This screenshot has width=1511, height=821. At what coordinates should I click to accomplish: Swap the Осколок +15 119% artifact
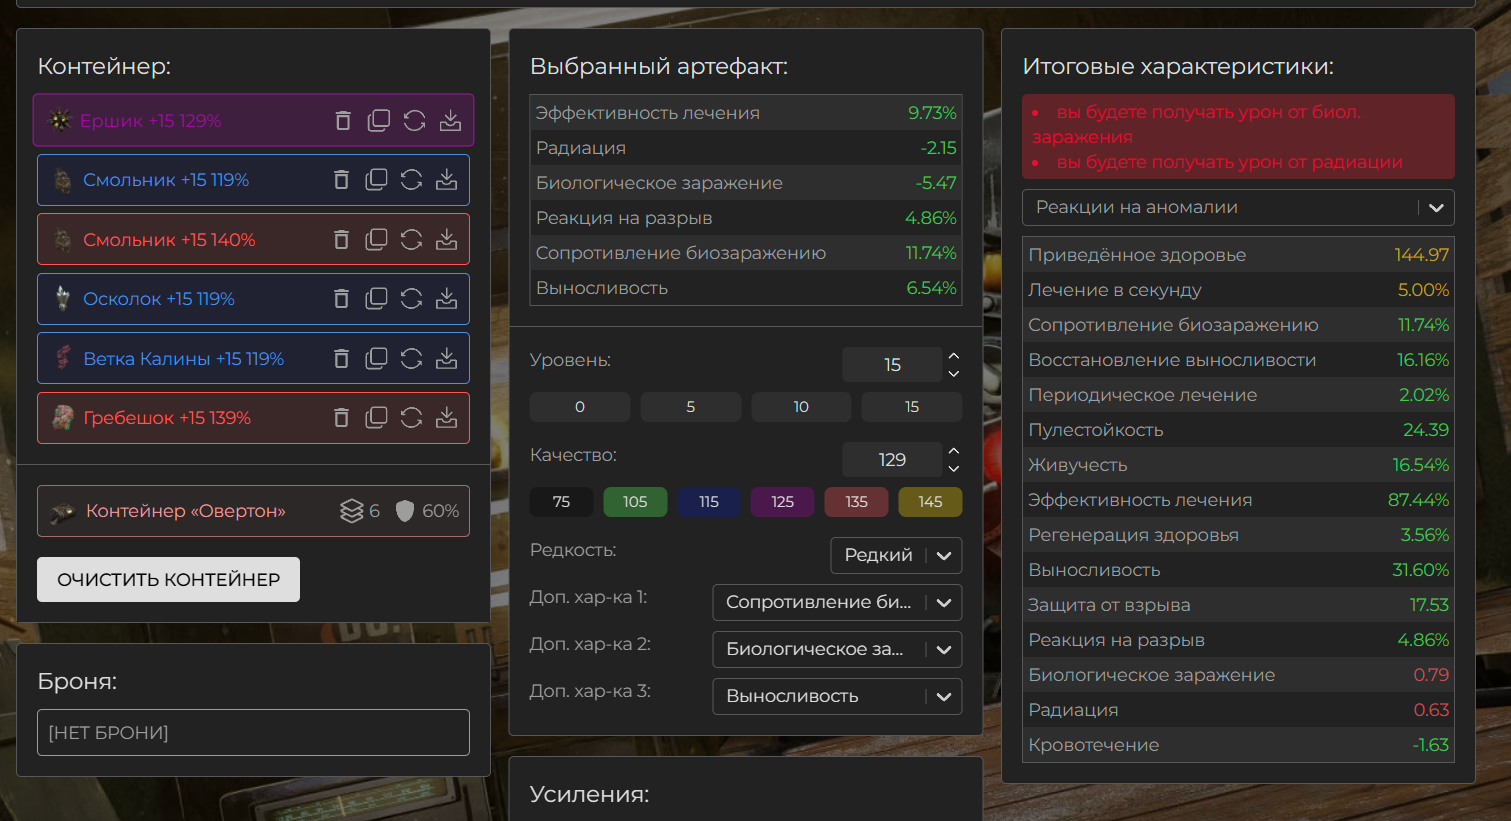click(x=411, y=299)
